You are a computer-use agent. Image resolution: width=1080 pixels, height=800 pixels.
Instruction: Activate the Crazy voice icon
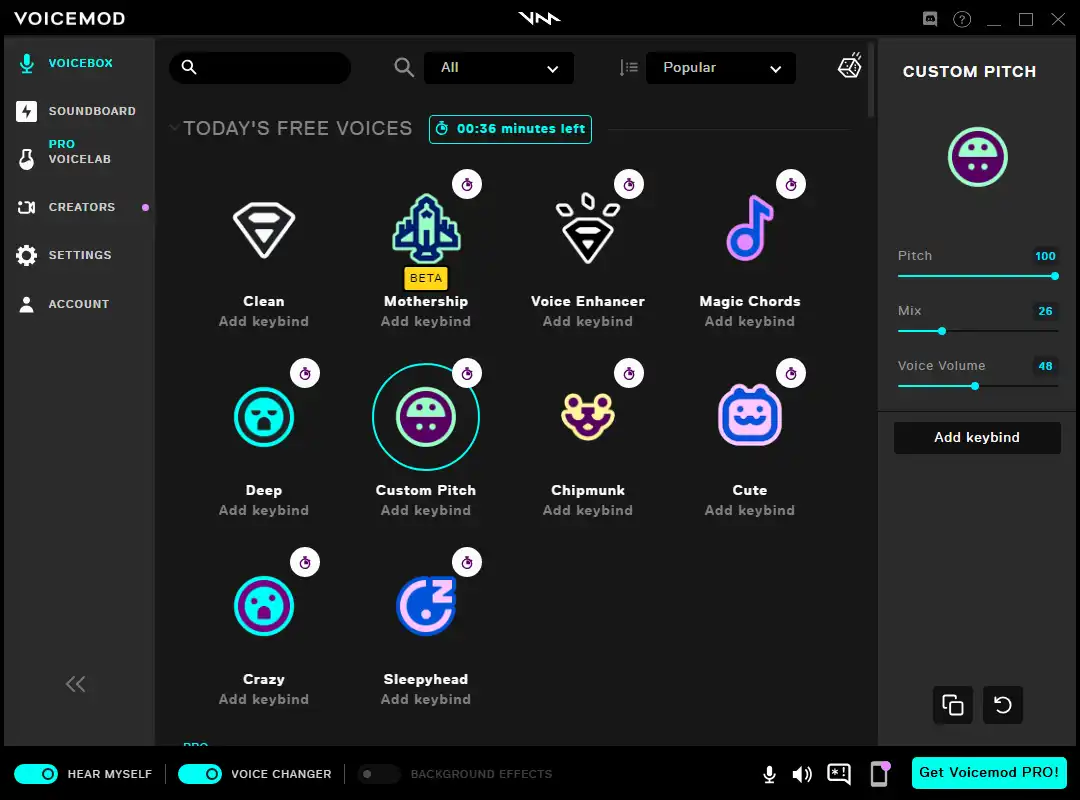tap(264, 606)
